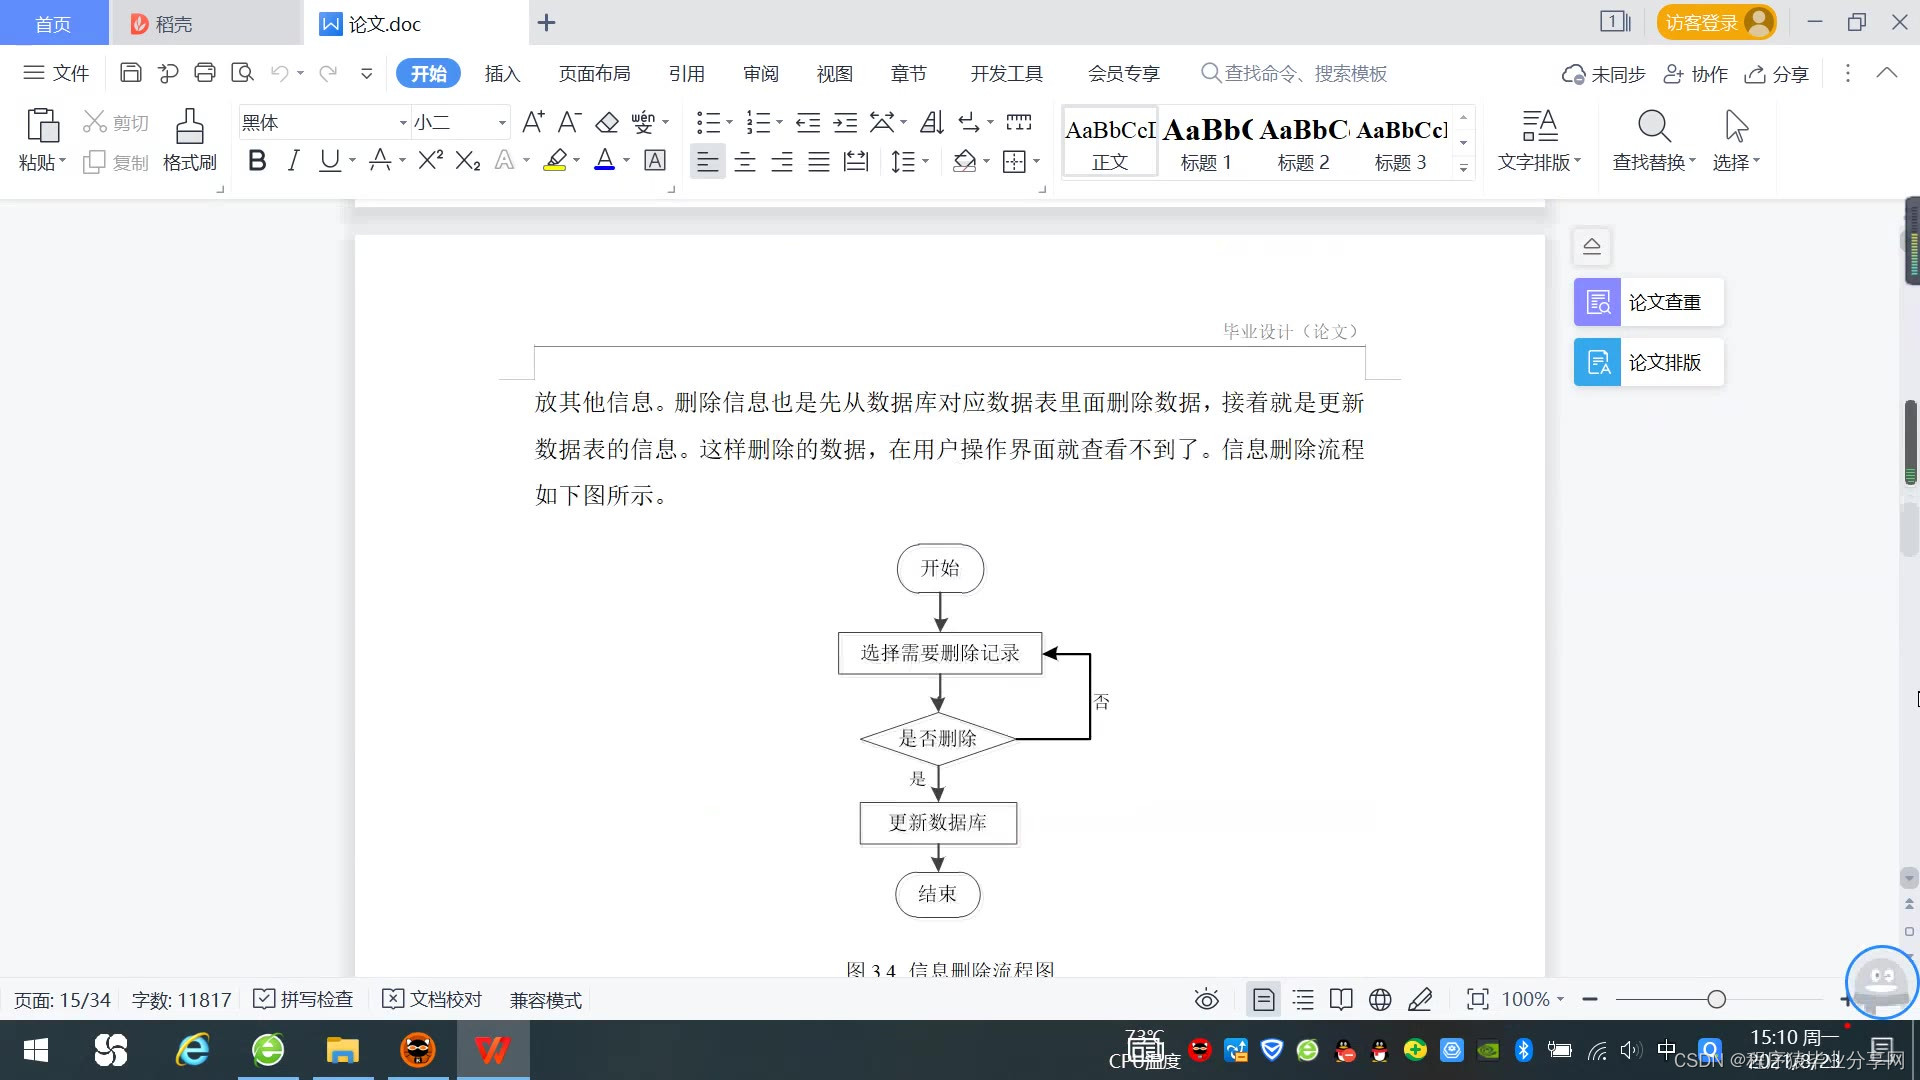
Task: Click the superscript icon
Action: [x=430, y=161]
